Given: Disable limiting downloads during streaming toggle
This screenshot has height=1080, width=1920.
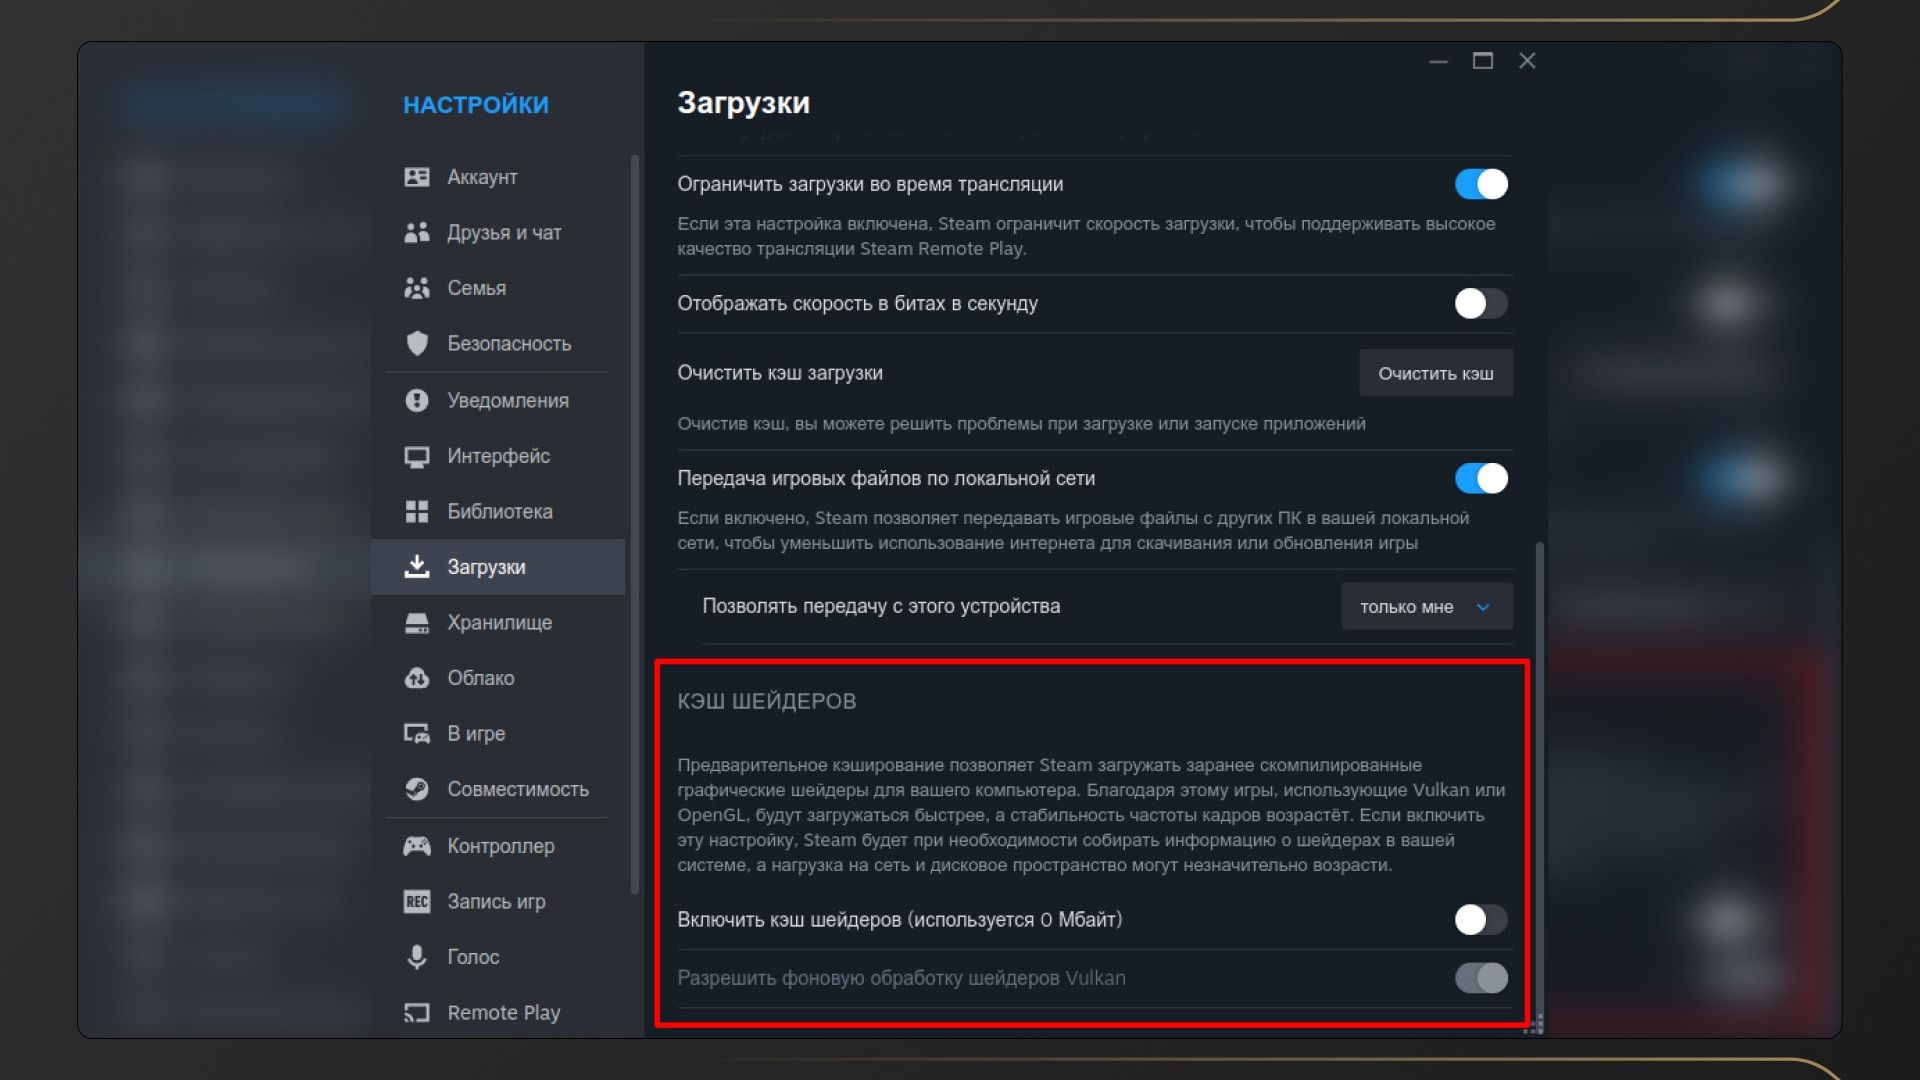Looking at the screenshot, I should 1480,184.
